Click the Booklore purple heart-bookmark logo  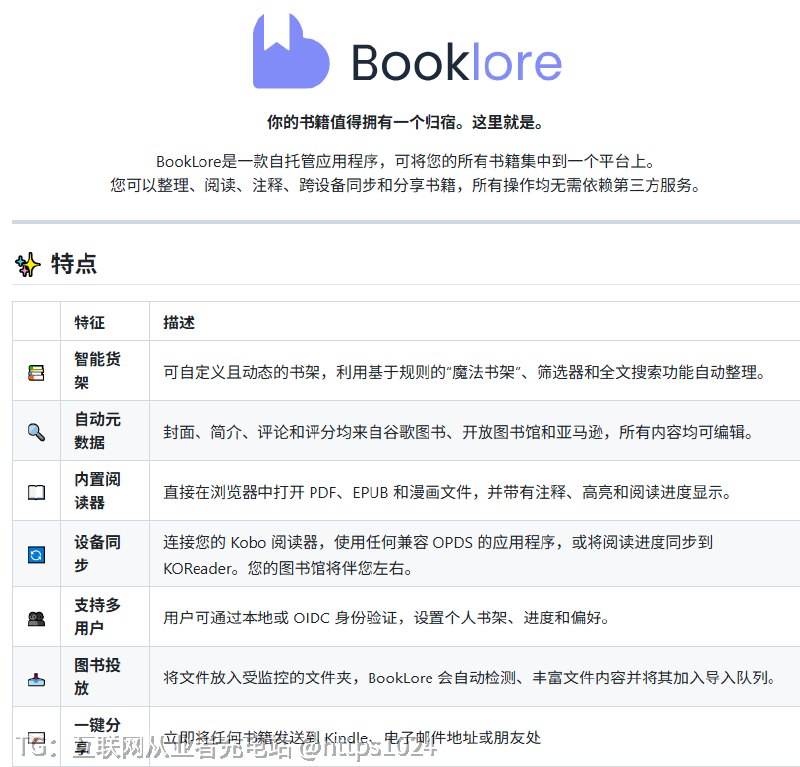pyautogui.click(x=291, y=51)
